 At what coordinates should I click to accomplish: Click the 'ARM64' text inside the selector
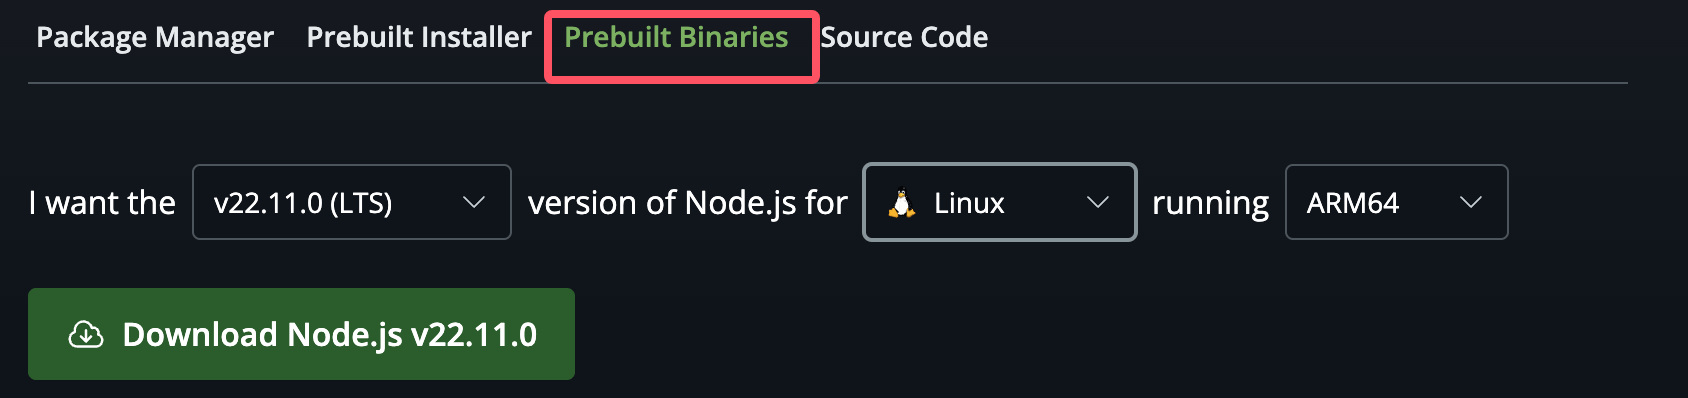click(x=1353, y=203)
